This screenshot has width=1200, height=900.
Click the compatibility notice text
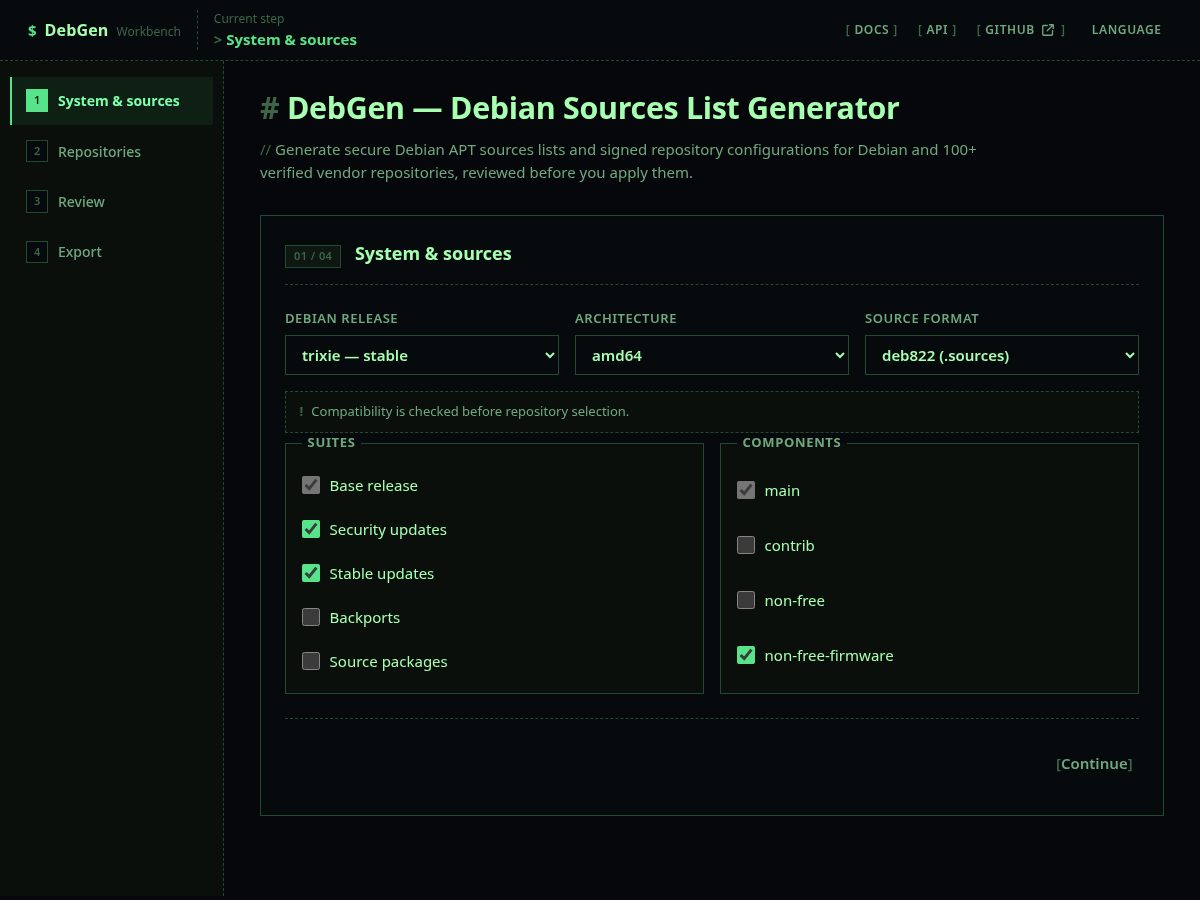click(470, 411)
